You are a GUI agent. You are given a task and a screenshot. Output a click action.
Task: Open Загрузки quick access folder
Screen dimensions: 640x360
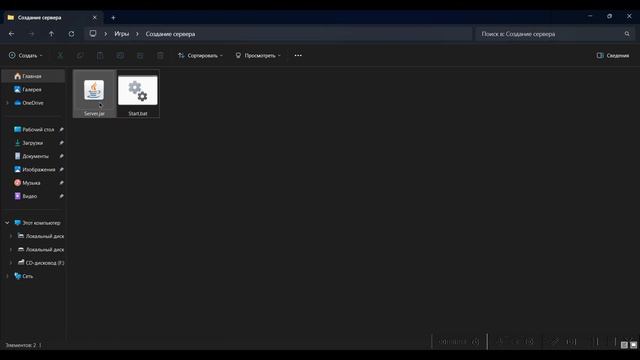[x=29, y=143]
